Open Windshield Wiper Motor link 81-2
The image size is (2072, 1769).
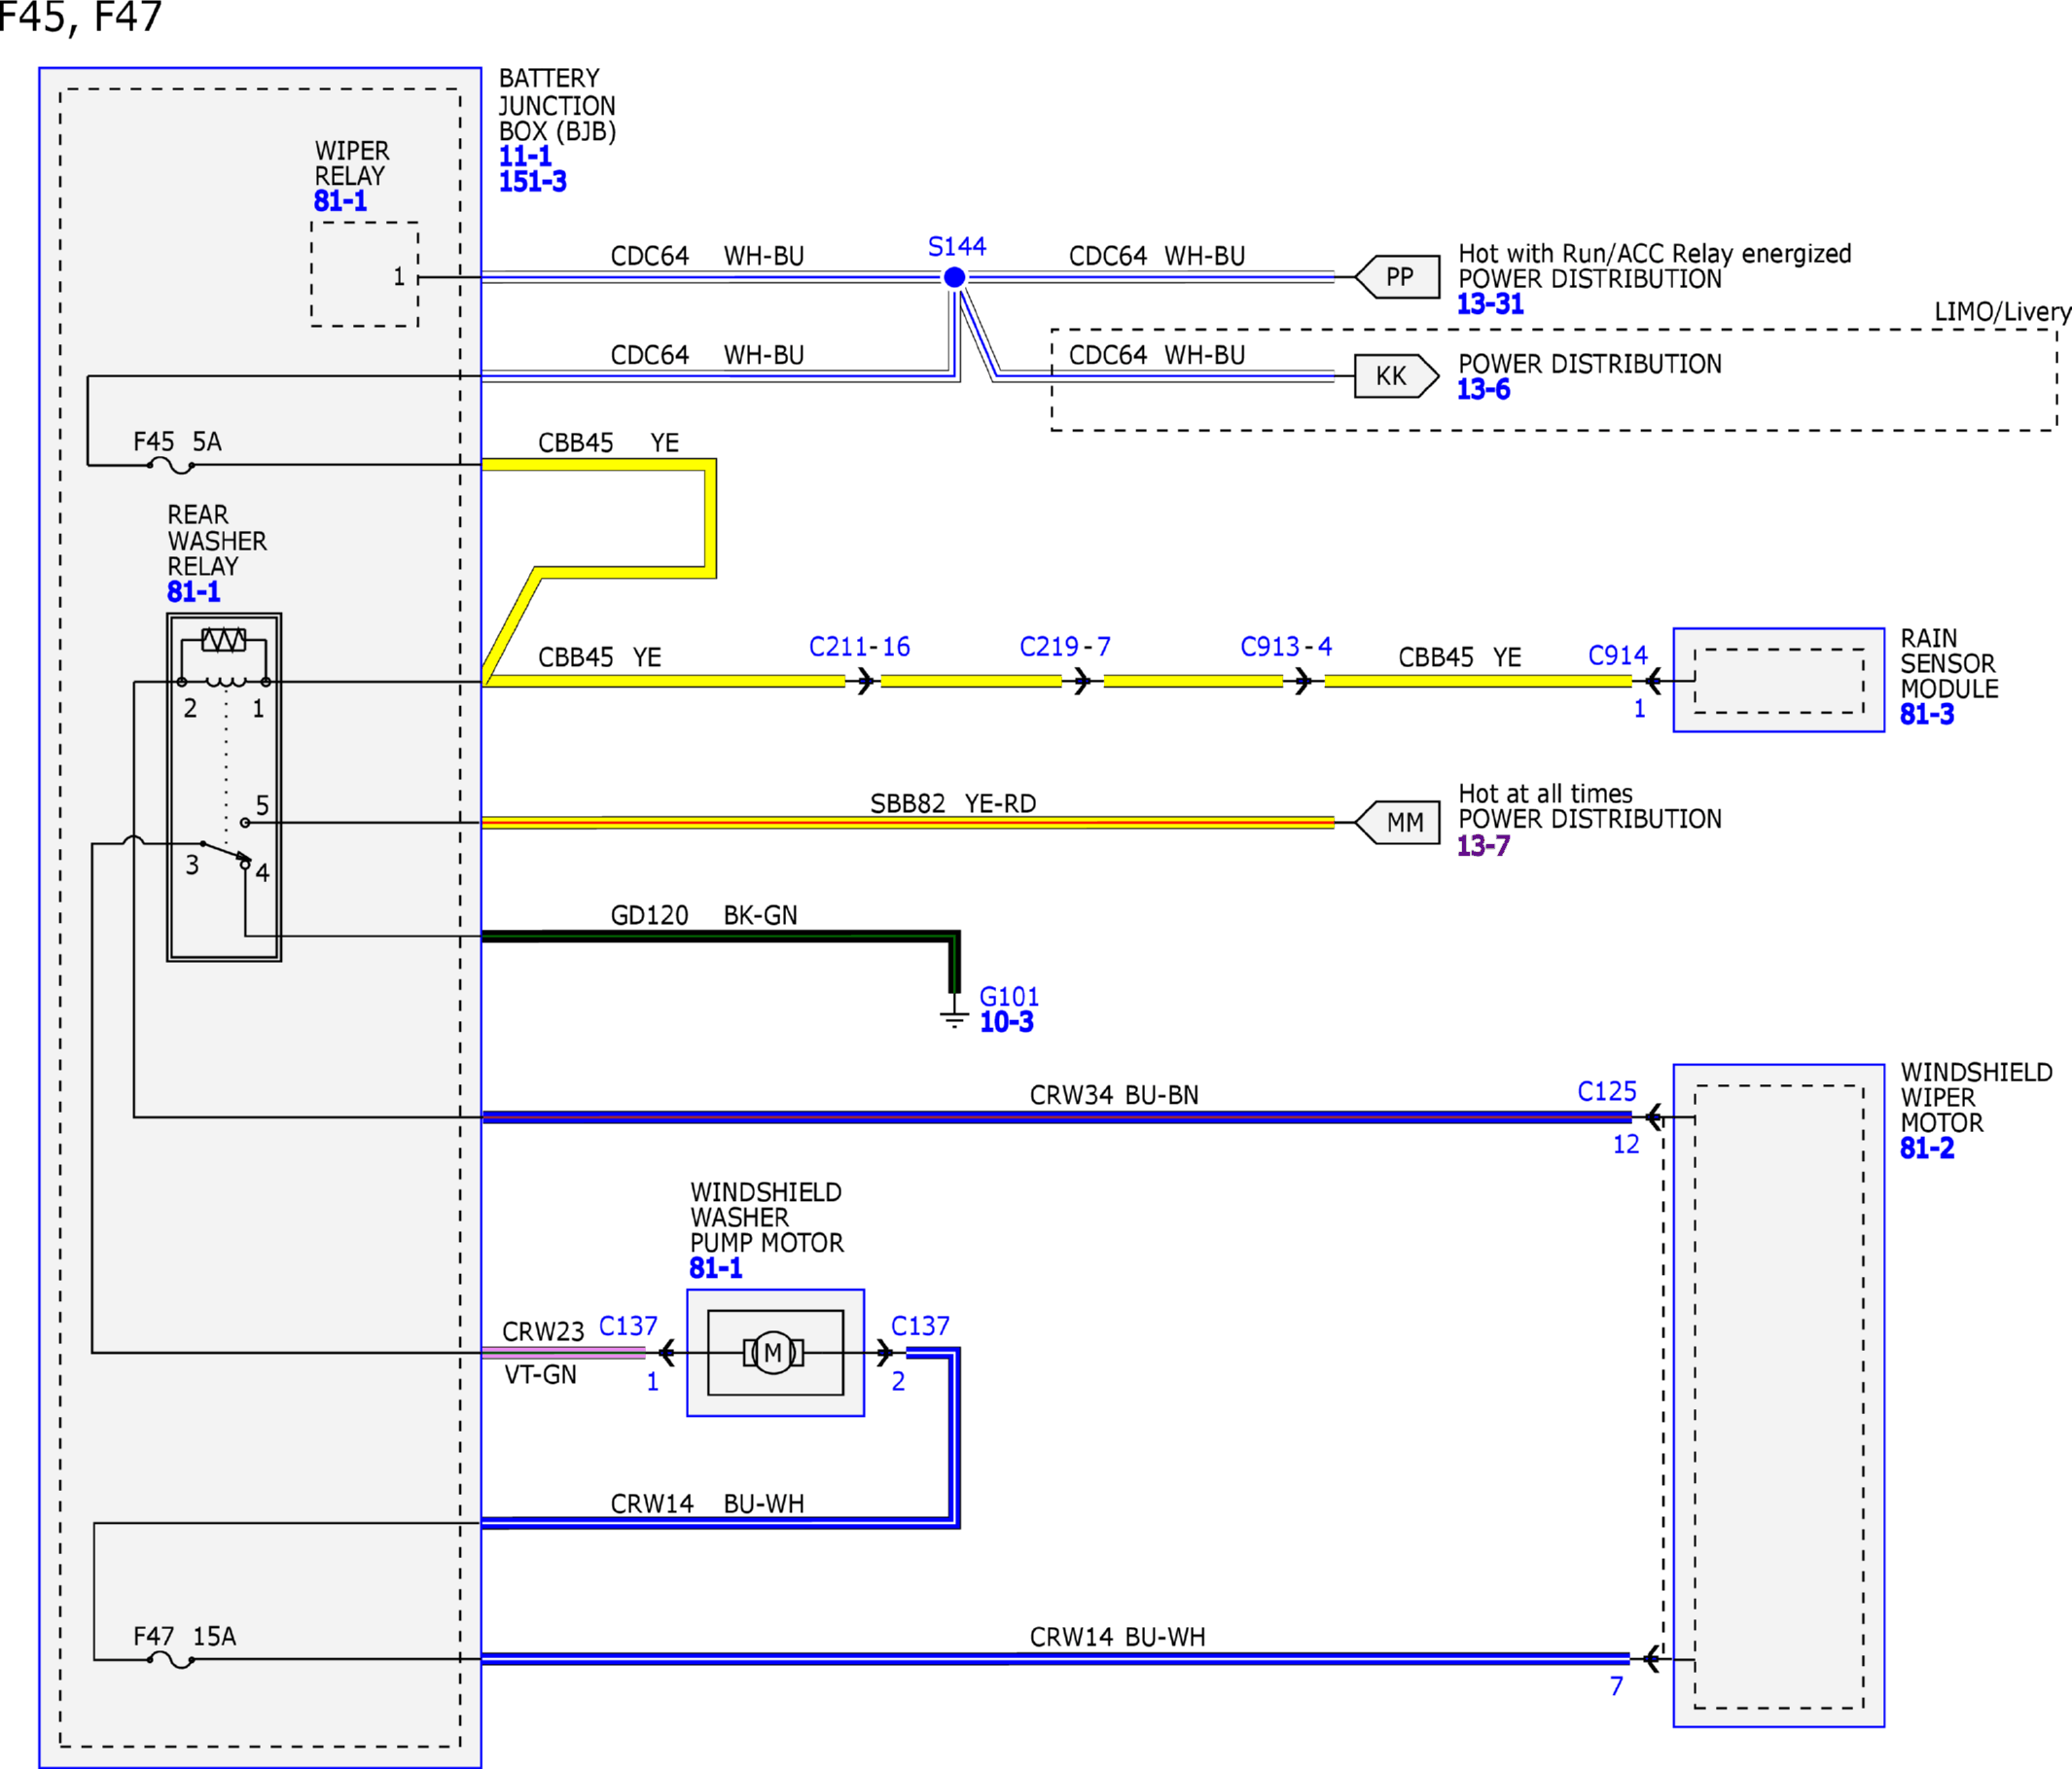pos(1926,1148)
